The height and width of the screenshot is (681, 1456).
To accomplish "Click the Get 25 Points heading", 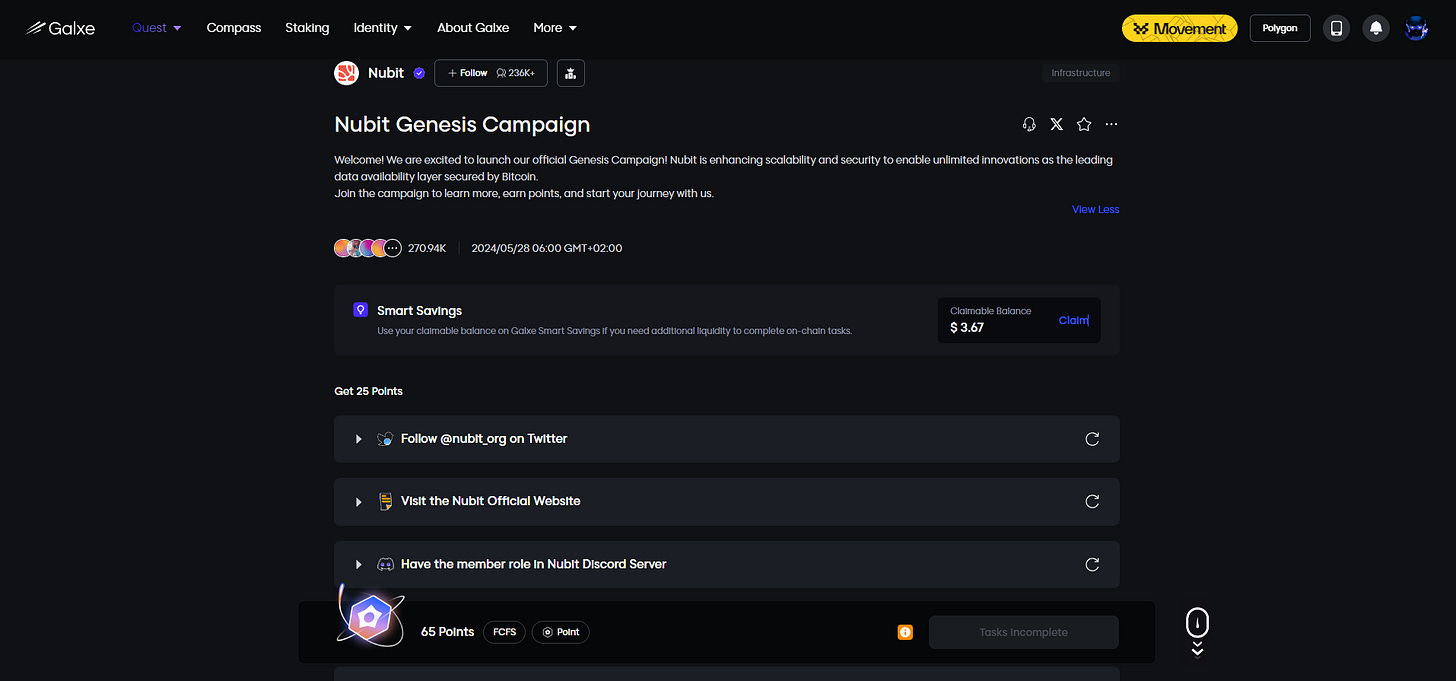I will 368,391.
